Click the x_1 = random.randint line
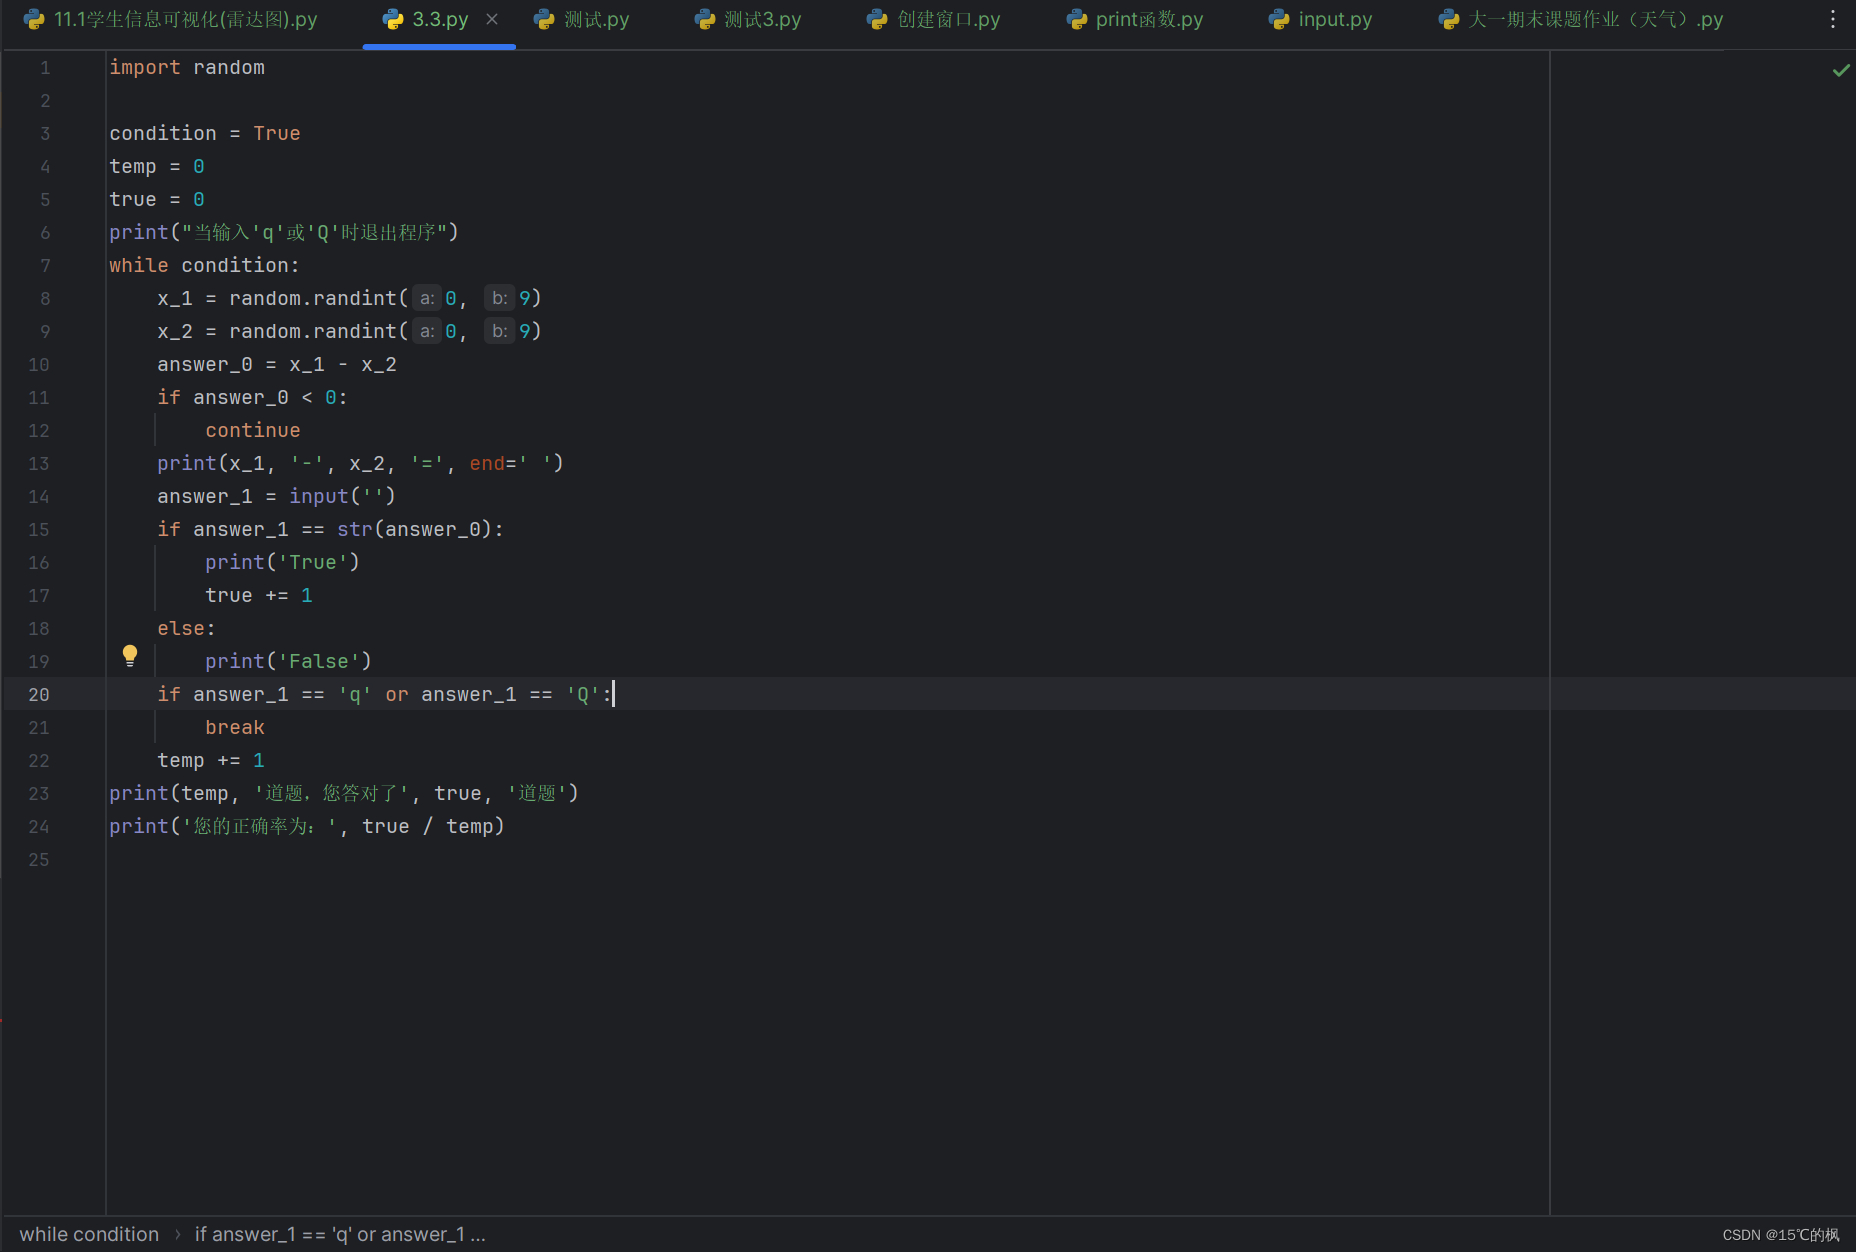This screenshot has width=1856, height=1252. [x=349, y=298]
